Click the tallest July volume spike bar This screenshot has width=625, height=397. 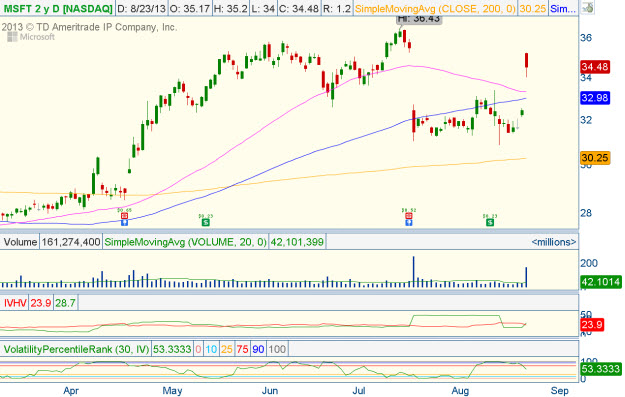click(414, 272)
